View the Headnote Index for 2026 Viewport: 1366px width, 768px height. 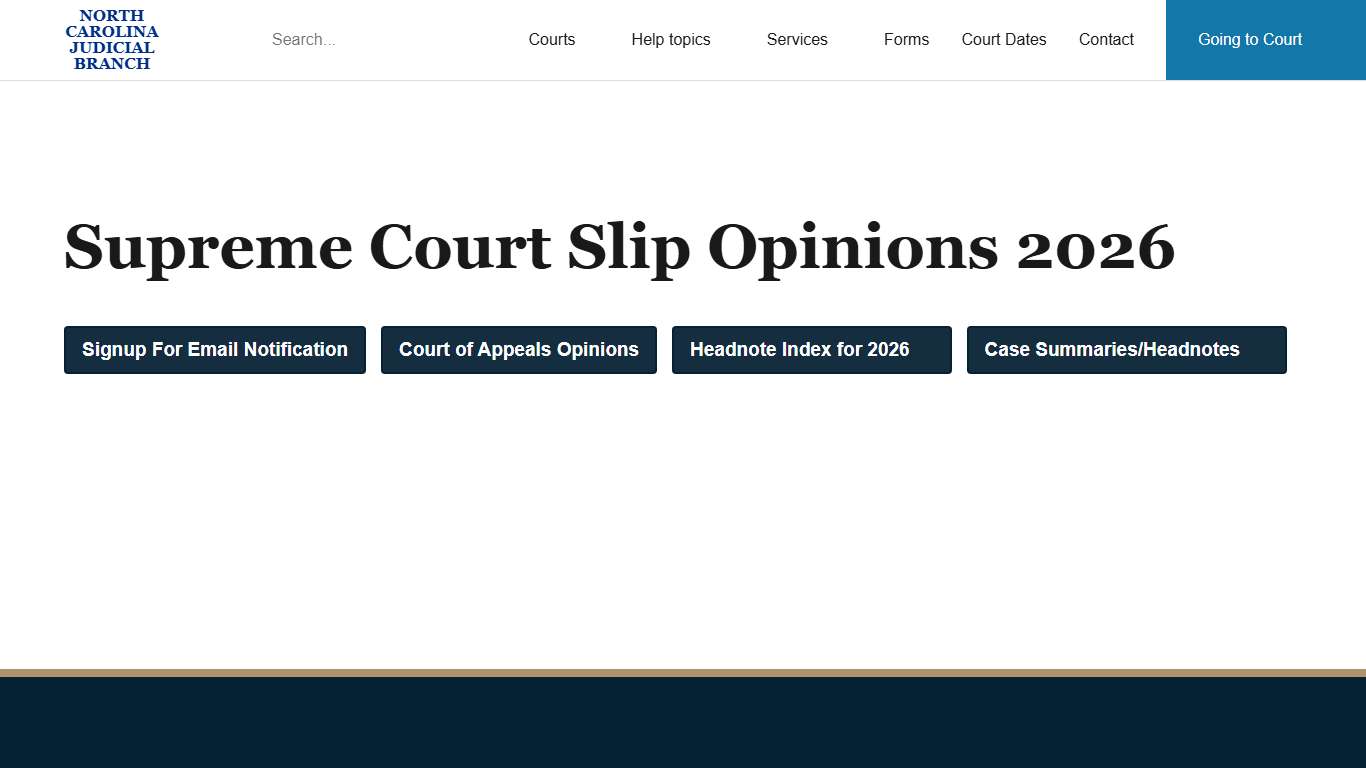coord(811,350)
